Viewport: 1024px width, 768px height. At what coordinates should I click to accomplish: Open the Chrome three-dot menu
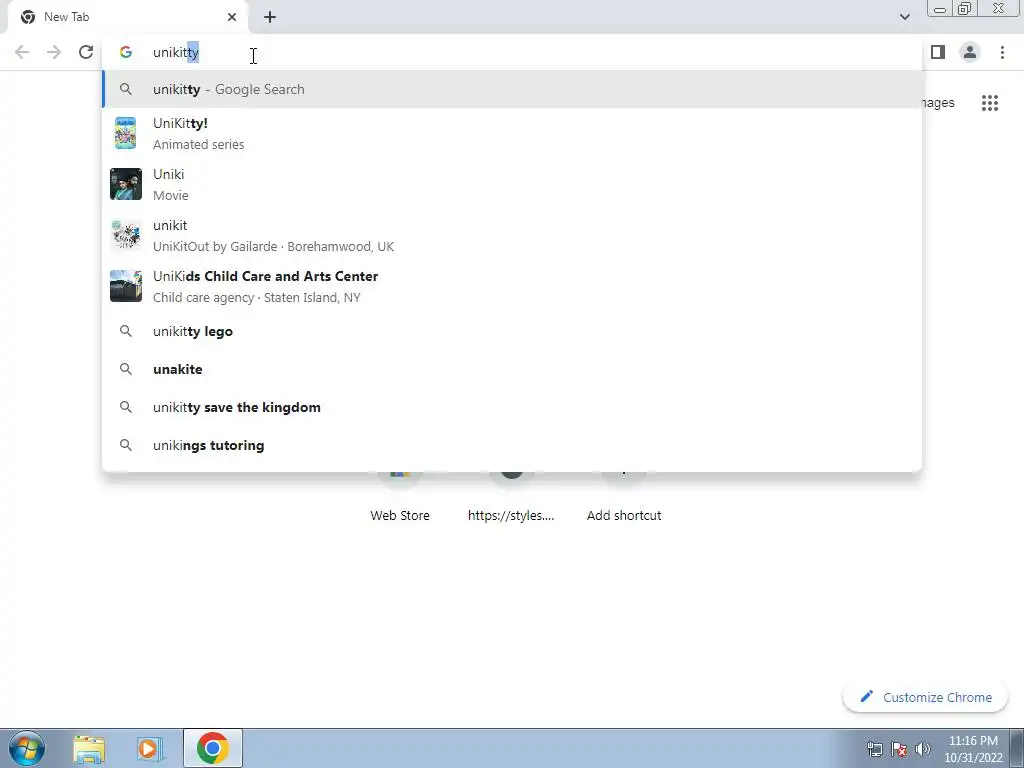(x=1002, y=52)
